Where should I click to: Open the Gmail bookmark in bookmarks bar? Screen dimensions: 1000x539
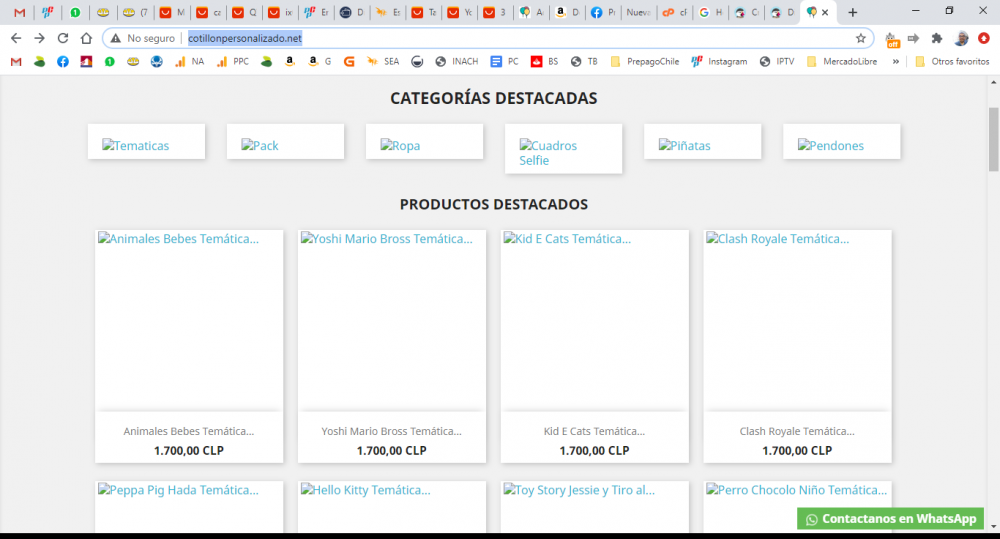16,62
